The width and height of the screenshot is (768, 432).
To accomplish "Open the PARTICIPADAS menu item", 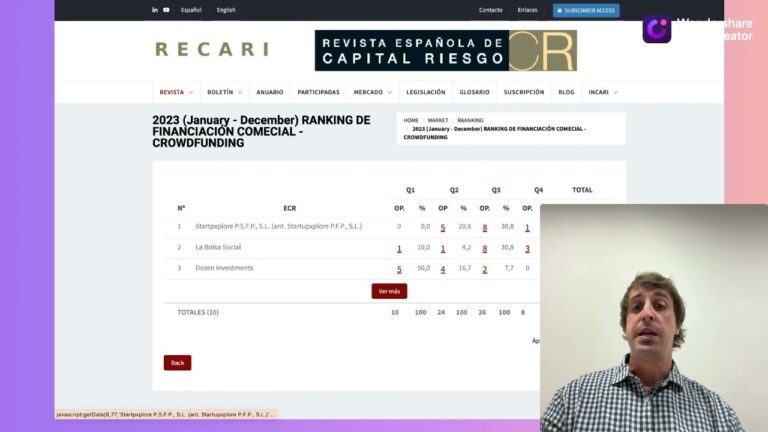I will (318, 92).
